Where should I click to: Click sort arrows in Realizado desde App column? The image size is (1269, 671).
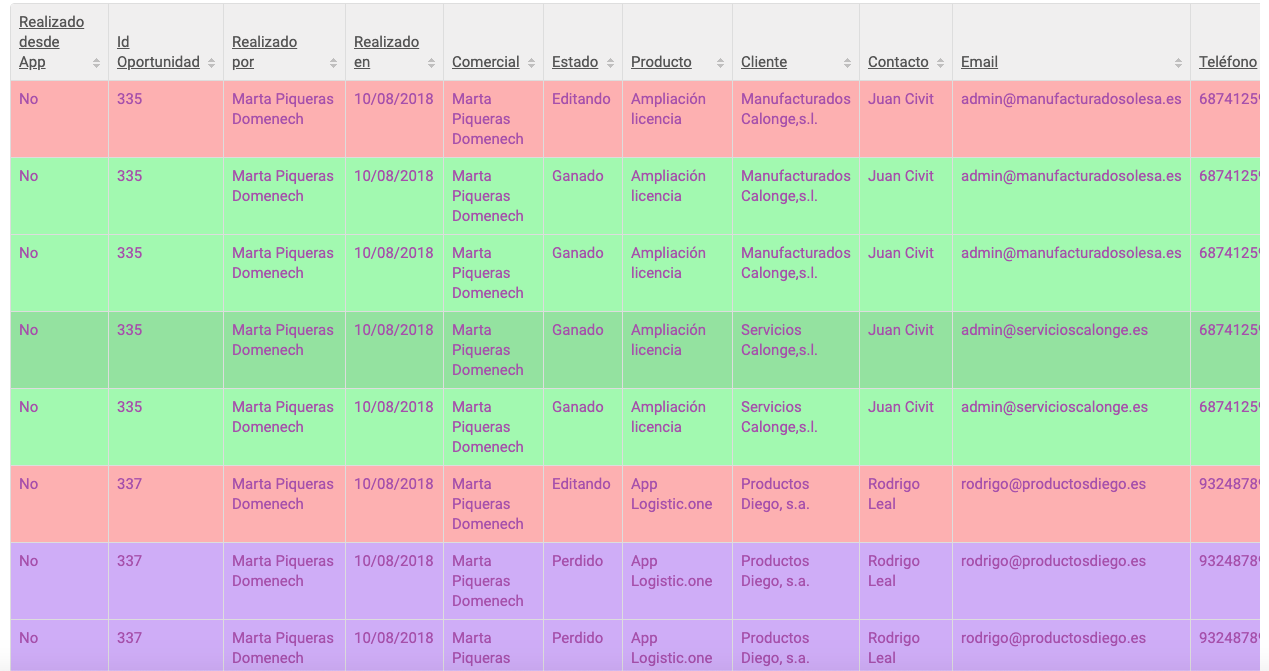[x=96, y=63]
